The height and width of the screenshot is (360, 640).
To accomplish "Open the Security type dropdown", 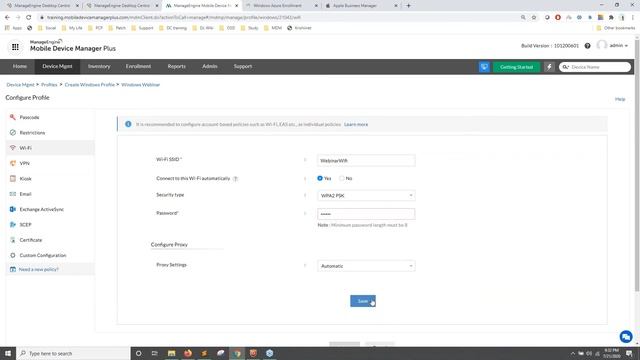I will (366, 196).
